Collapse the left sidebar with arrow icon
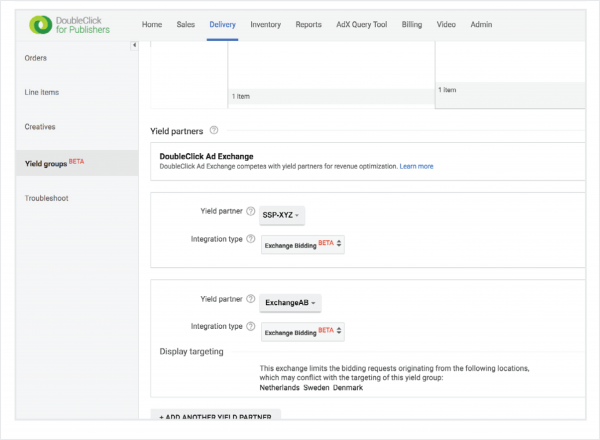The width and height of the screenshot is (600, 440). (134, 45)
